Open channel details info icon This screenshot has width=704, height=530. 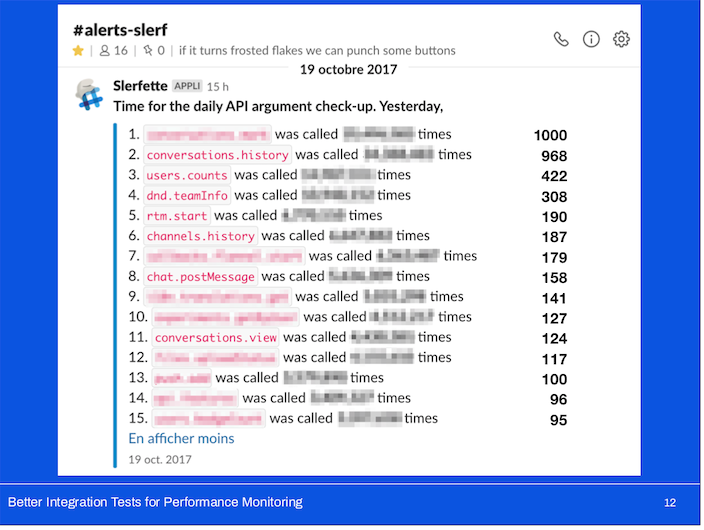point(591,40)
